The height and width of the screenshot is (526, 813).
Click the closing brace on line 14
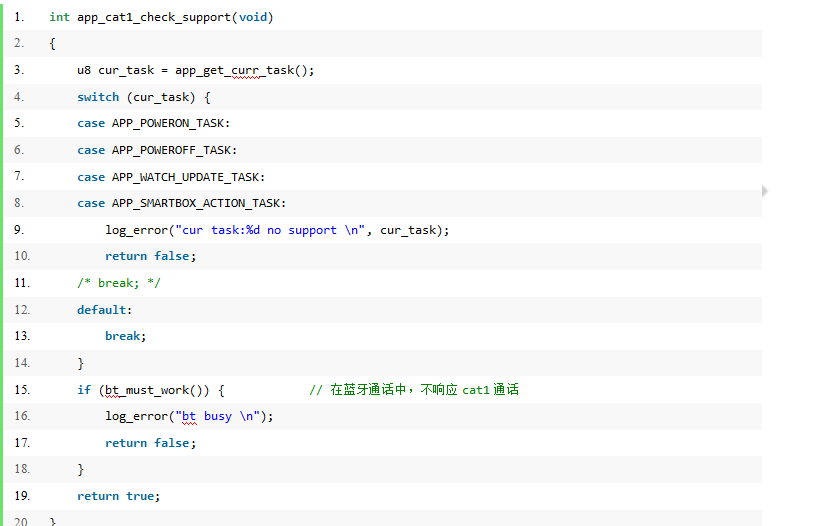coord(80,363)
